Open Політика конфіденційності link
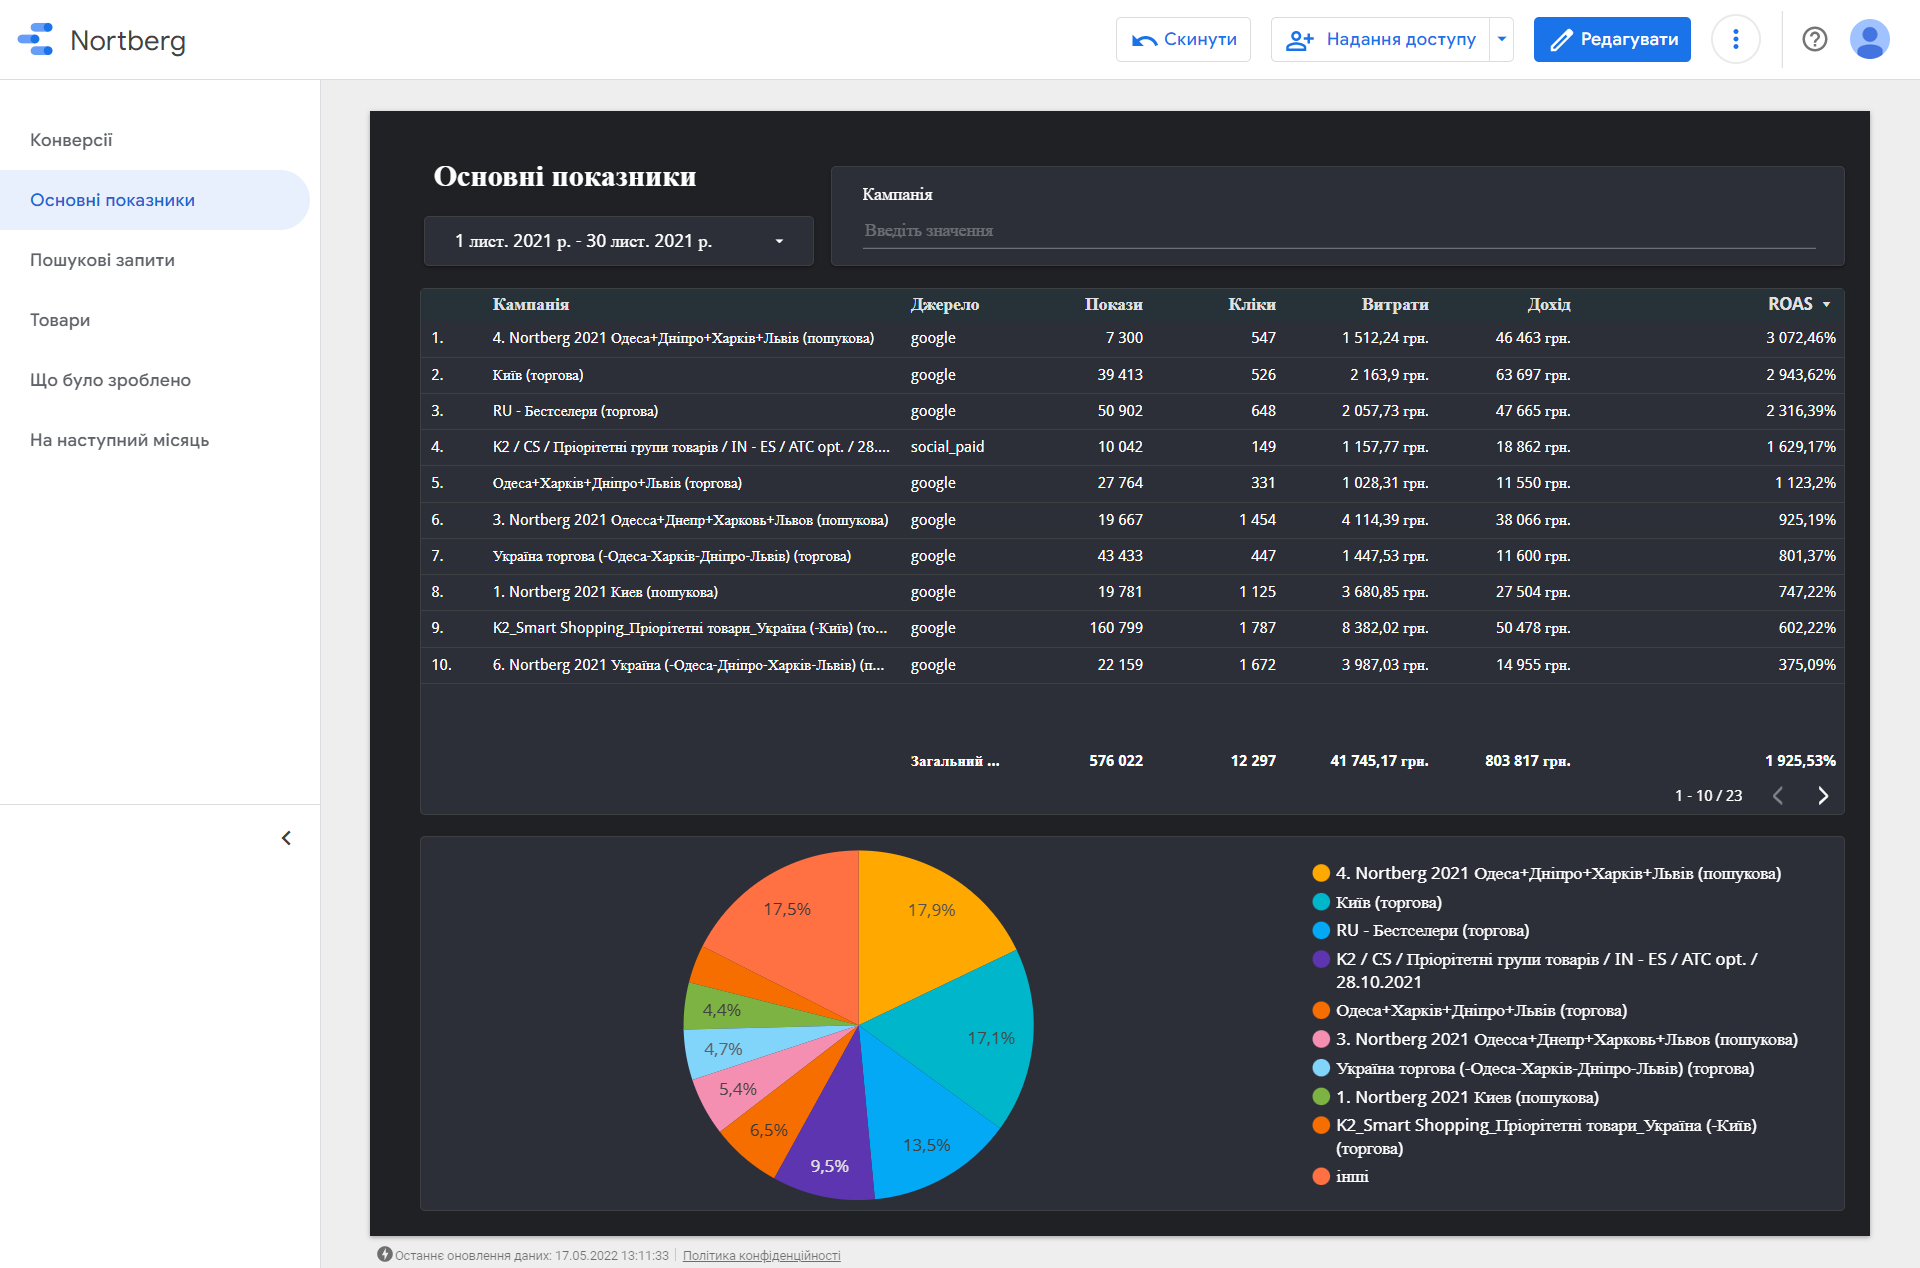The image size is (1920, 1268). (x=761, y=1255)
